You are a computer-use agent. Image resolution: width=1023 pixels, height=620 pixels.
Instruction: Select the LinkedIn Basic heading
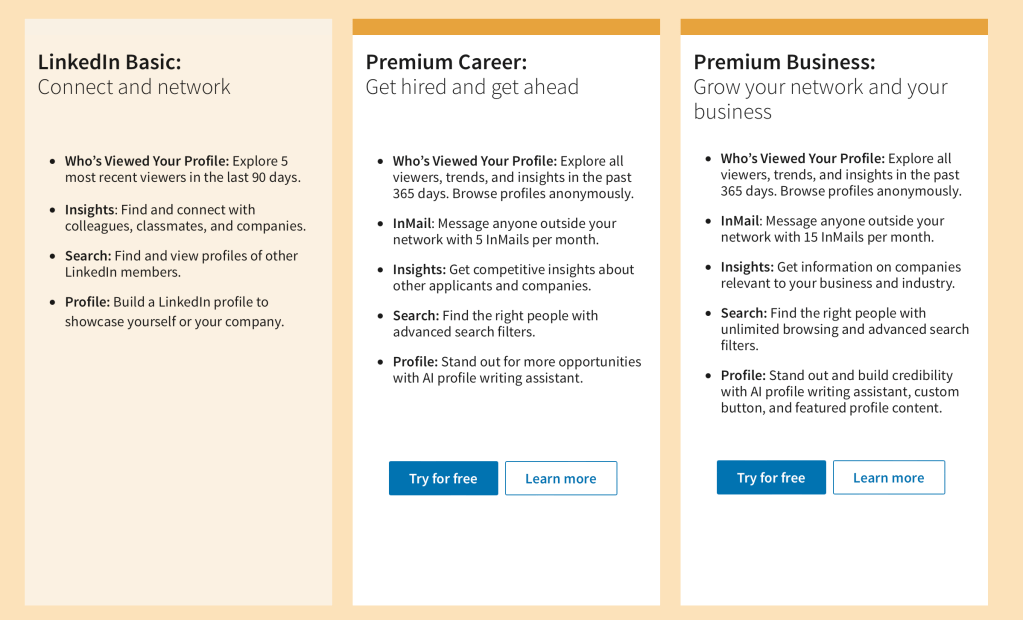point(110,62)
